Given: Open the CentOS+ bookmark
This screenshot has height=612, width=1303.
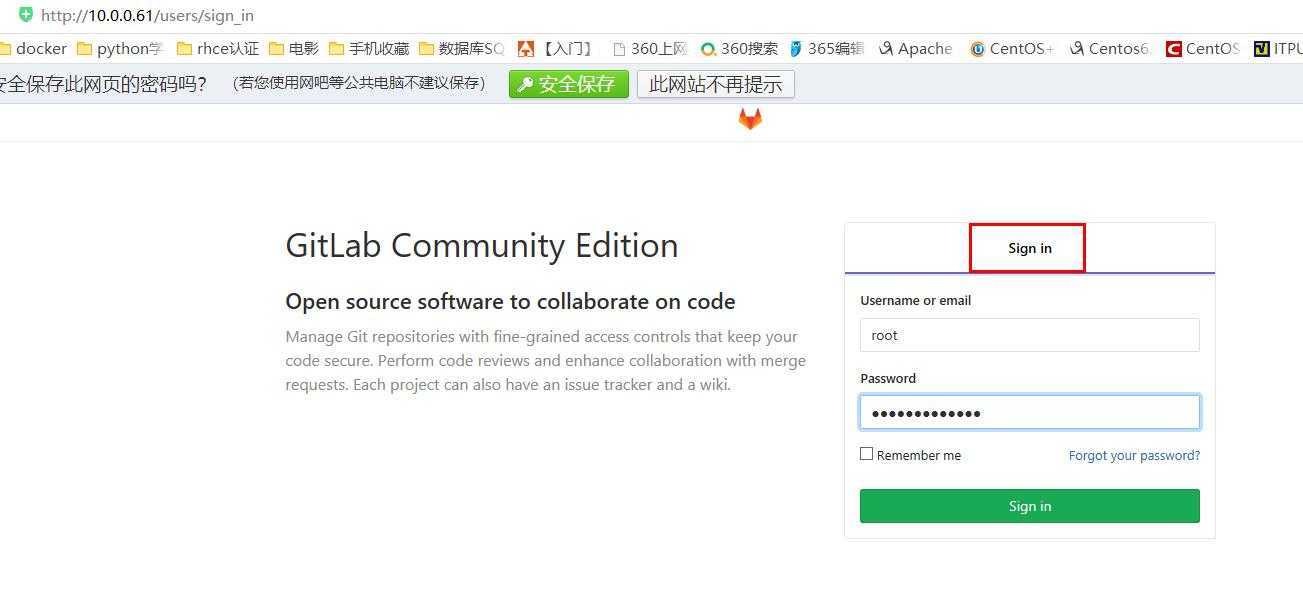Looking at the screenshot, I should (1011, 48).
